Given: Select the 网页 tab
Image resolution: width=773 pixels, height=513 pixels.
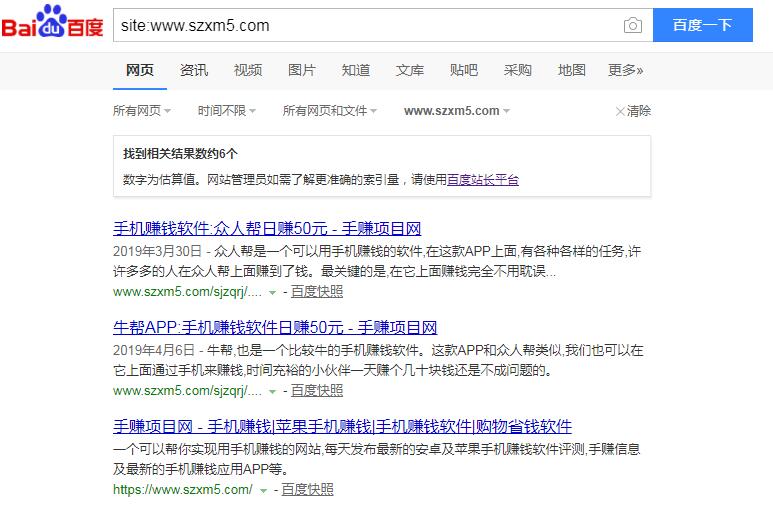Looking at the screenshot, I should 140,70.
